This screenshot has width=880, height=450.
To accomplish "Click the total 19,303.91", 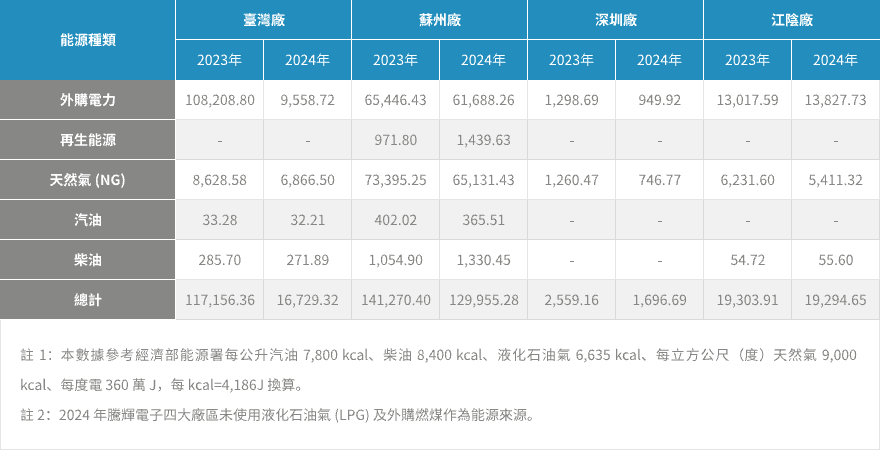I will click(748, 300).
